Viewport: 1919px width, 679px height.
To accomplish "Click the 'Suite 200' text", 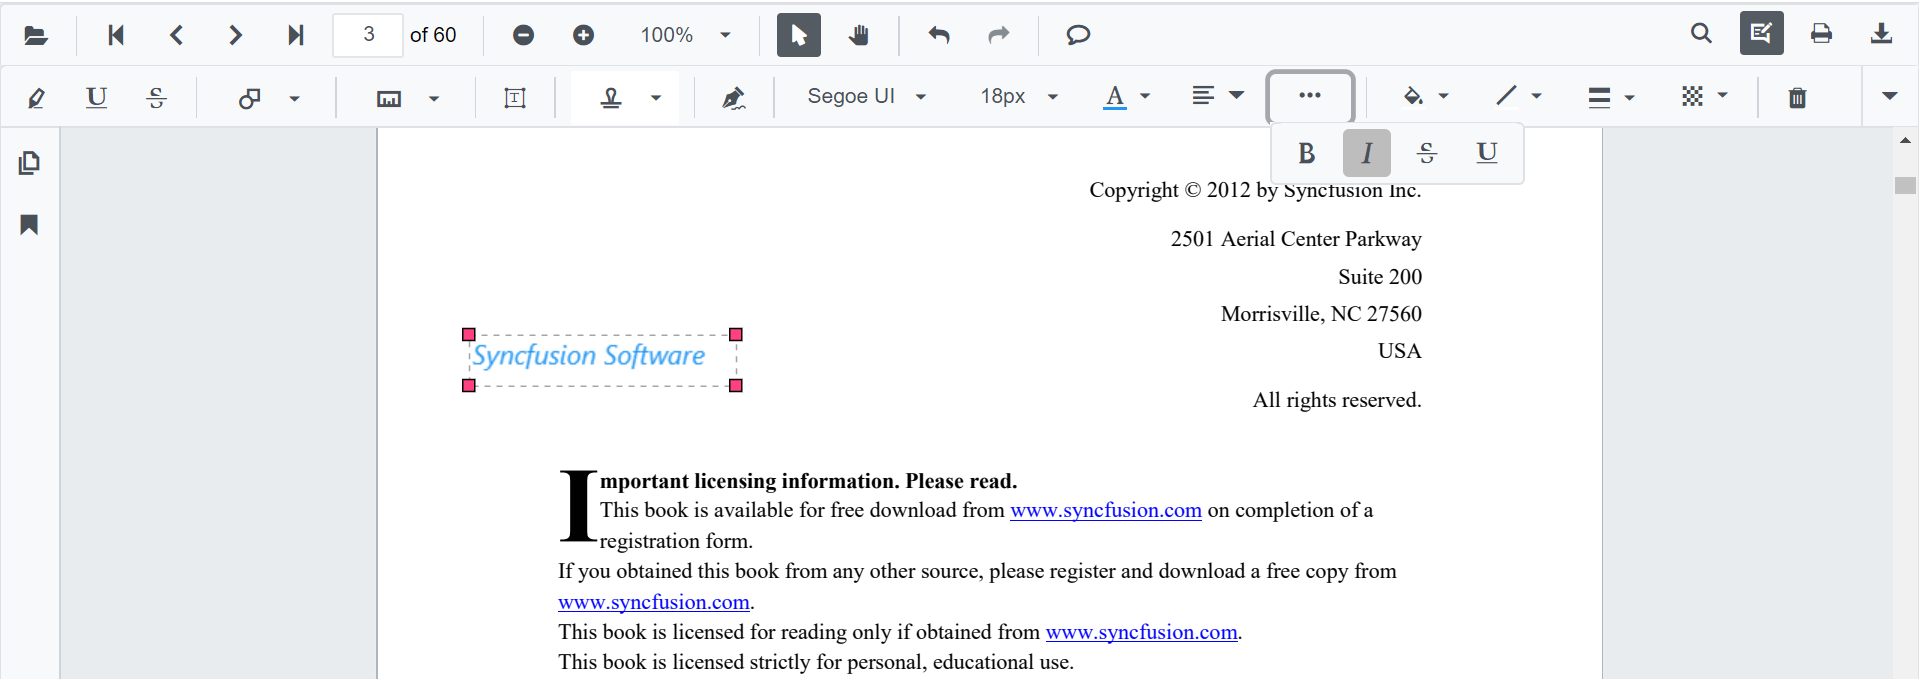I will pyautogui.click(x=1380, y=277).
